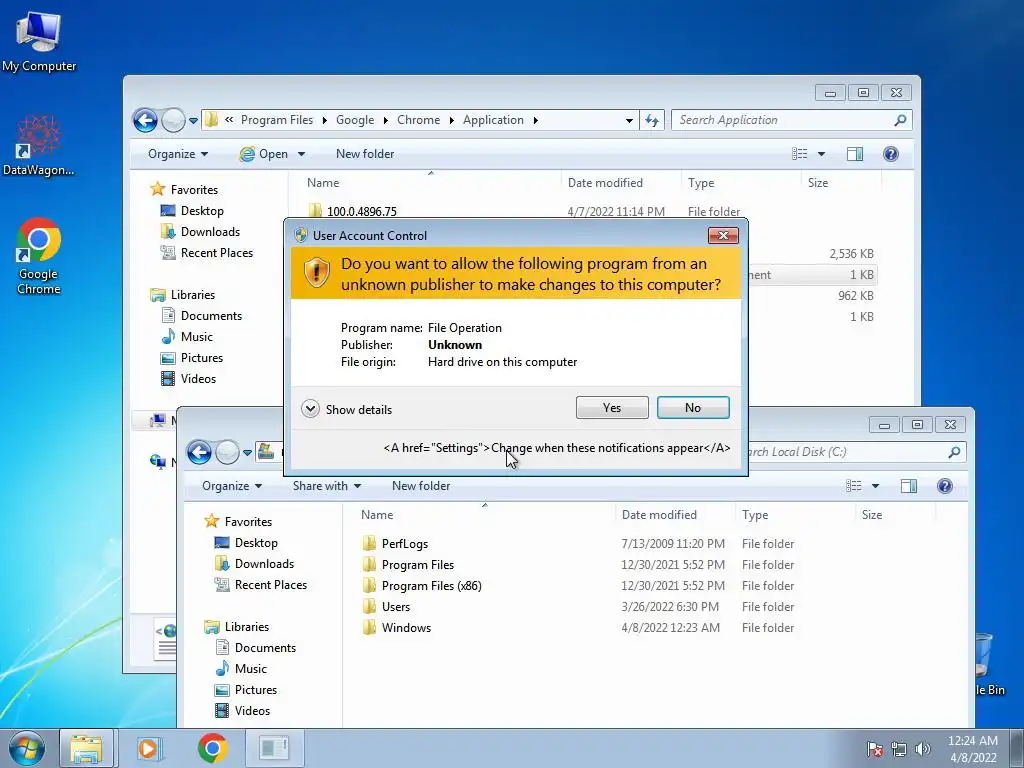Image resolution: width=1024 pixels, height=768 pixels.
Task: Select Videos in Local Disk window sidebar
Action: pos(252,711)
